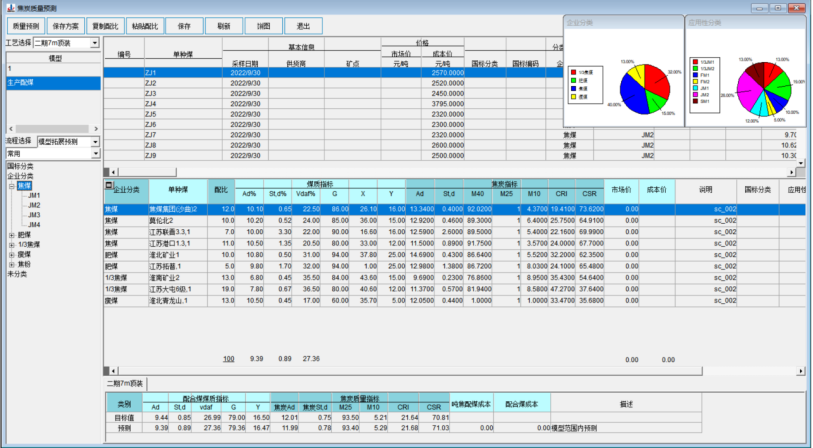Select the 淮南矿业2 blend row
Screen dimensions: 813x448
pos(454,277)
